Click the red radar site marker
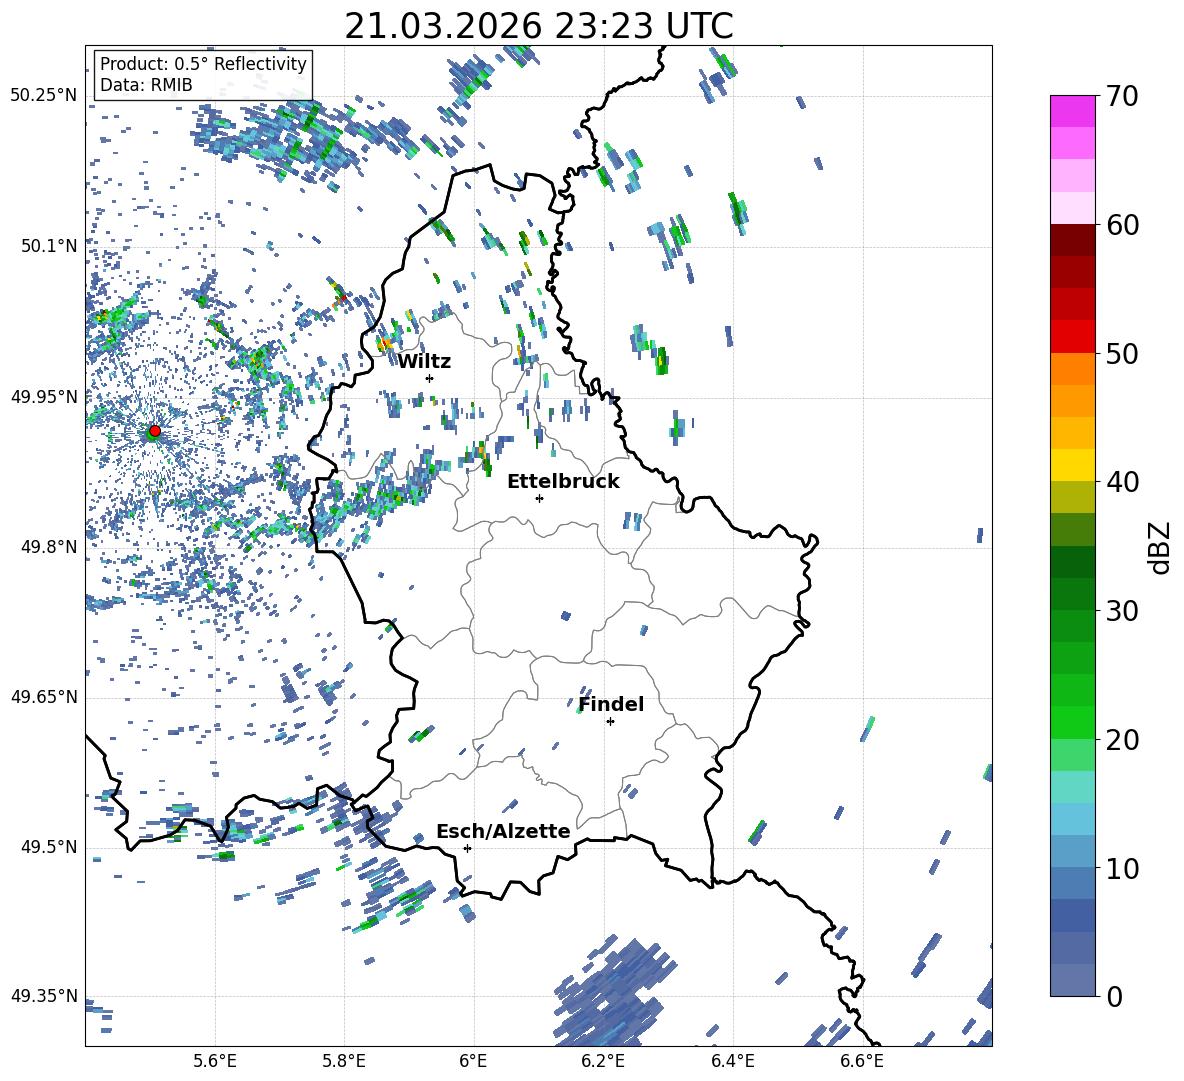This screenshot has height=1081, width=1184. (x=154, y=431)
